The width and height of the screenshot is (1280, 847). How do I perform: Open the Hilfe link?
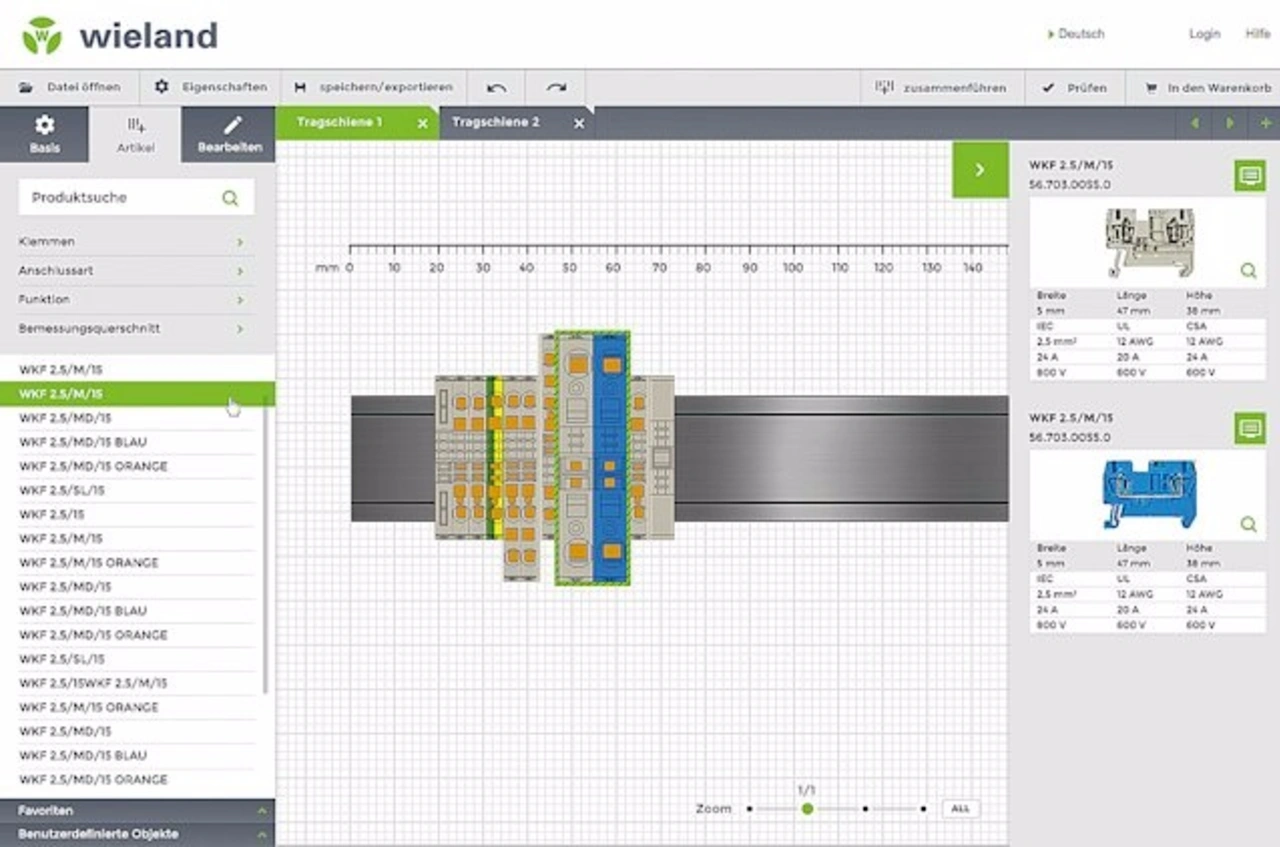coord(1258,34)
